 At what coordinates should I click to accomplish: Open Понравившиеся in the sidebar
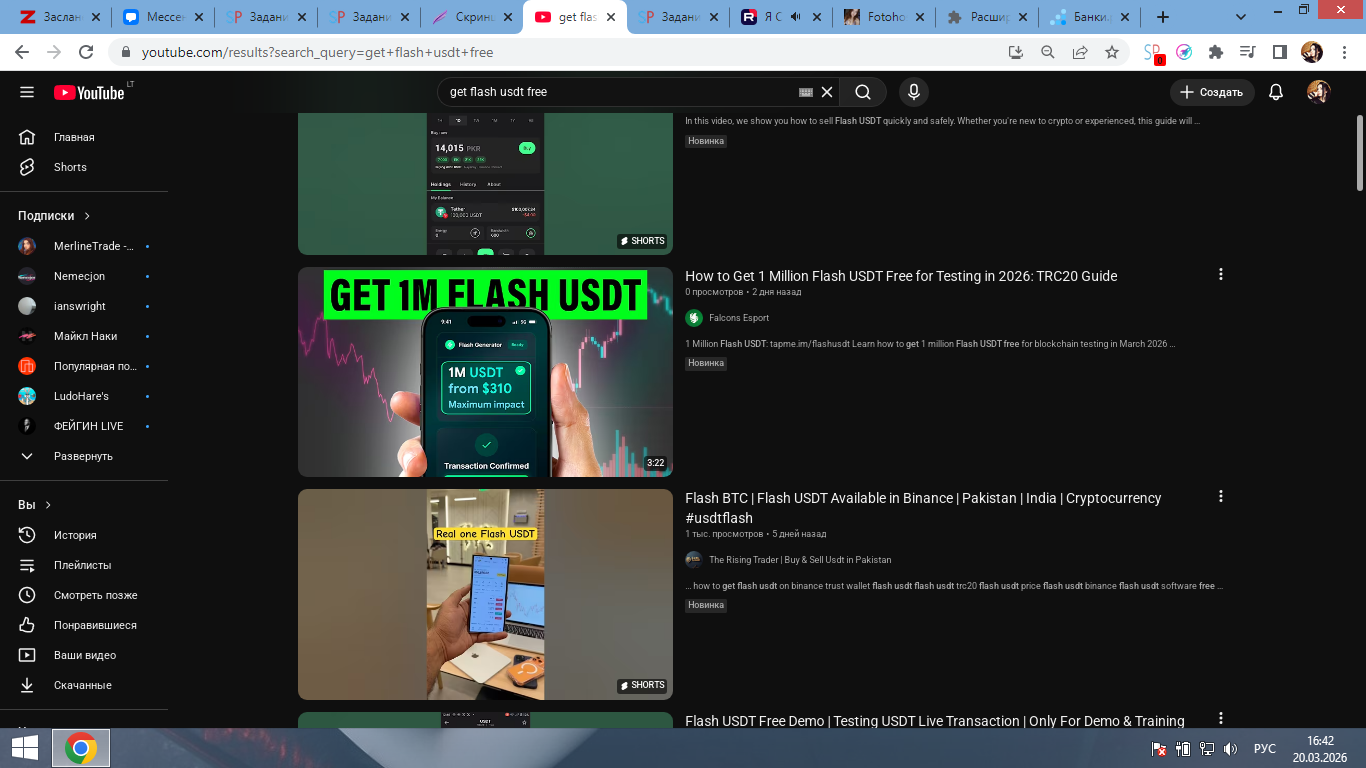84,625
